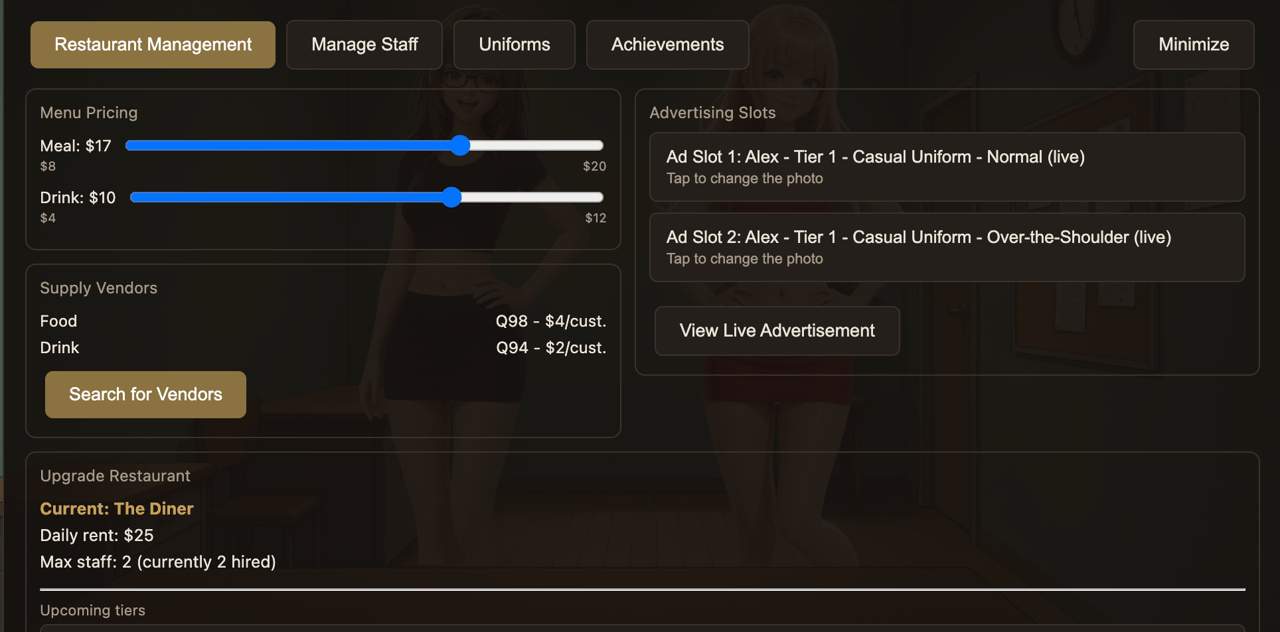This screenshot has width=1280, height=632.
Task: Click the Meal: $17 label
Action: pos(76,146)
